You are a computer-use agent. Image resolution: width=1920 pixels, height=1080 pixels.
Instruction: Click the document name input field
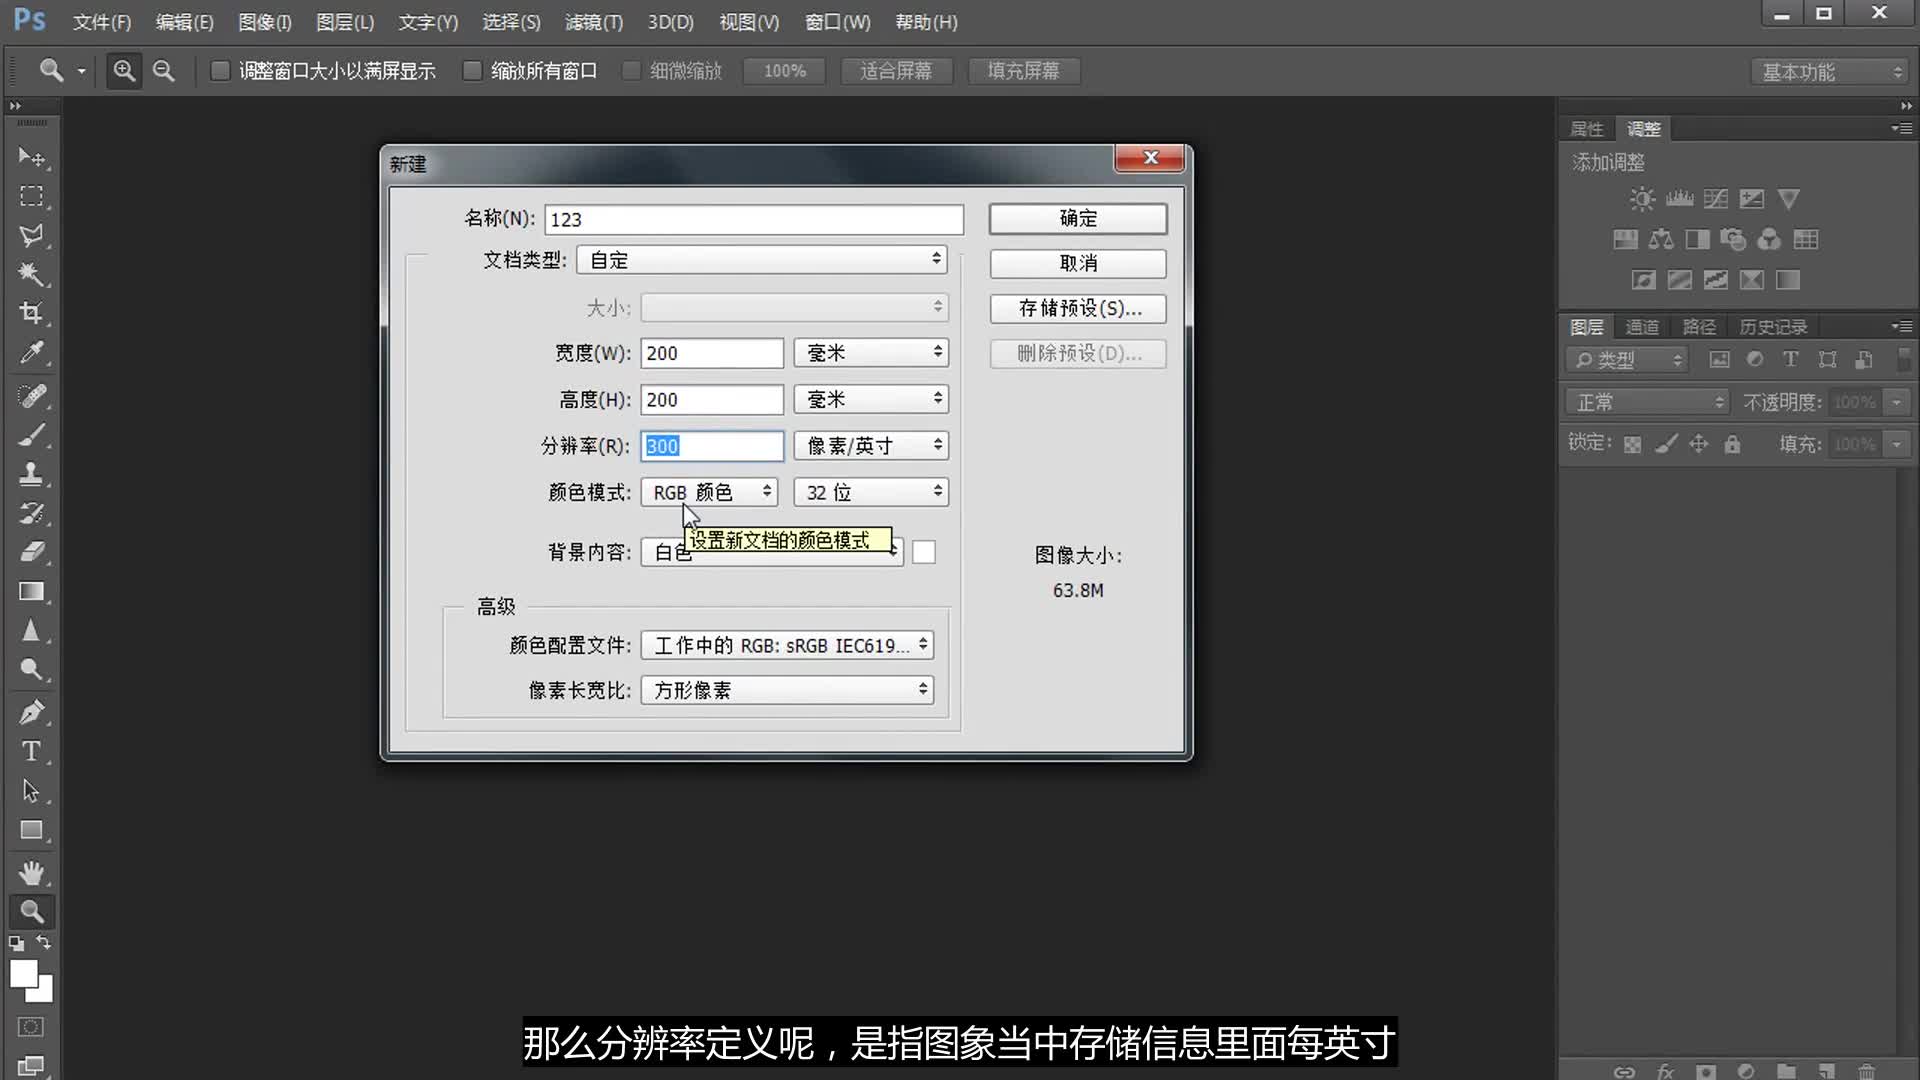pyautogui.click(x=753, y=220)
